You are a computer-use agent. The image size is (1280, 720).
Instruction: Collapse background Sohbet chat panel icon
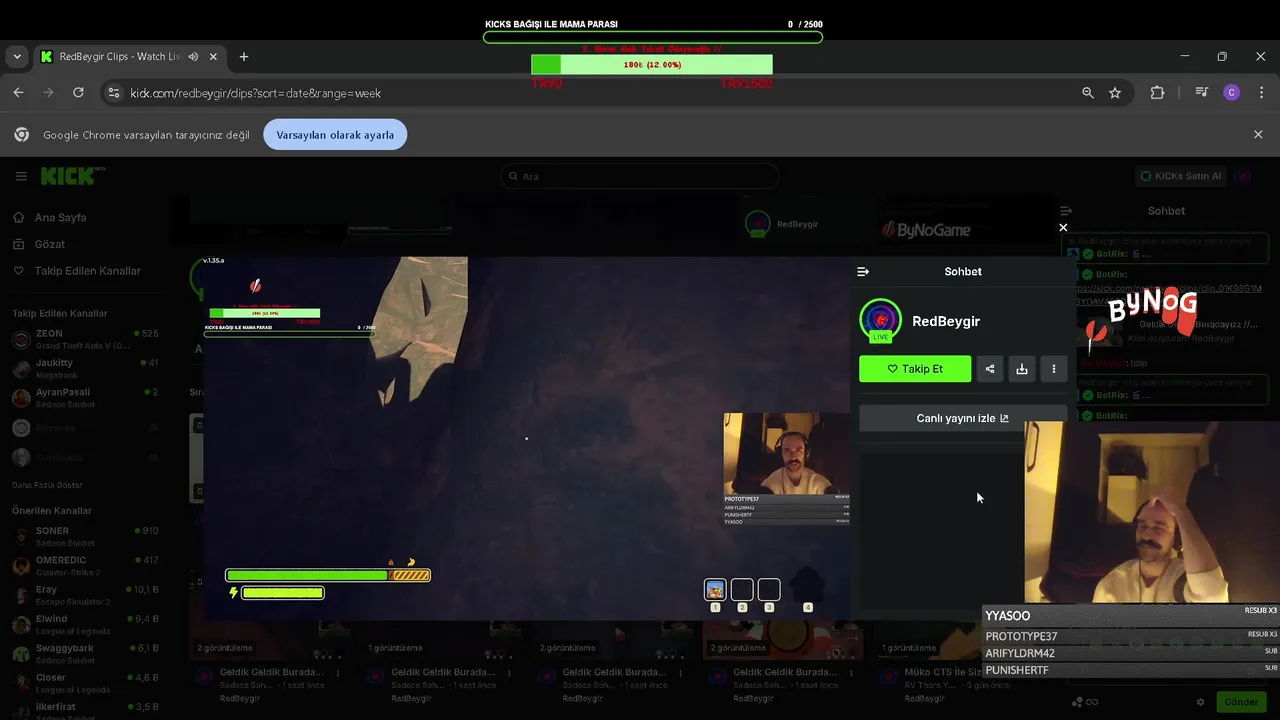1066,211
